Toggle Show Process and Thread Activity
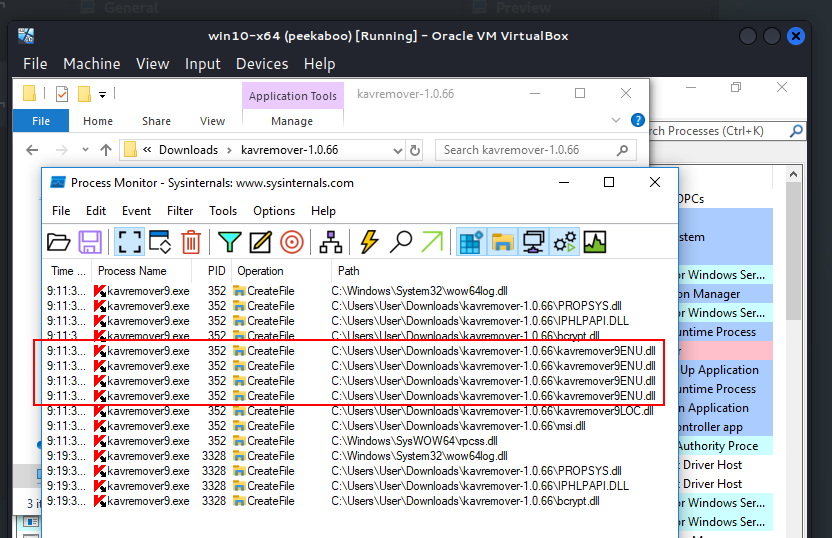Viewport: 832px width, 538px height. pyautogui.click(x=564, y=242)
